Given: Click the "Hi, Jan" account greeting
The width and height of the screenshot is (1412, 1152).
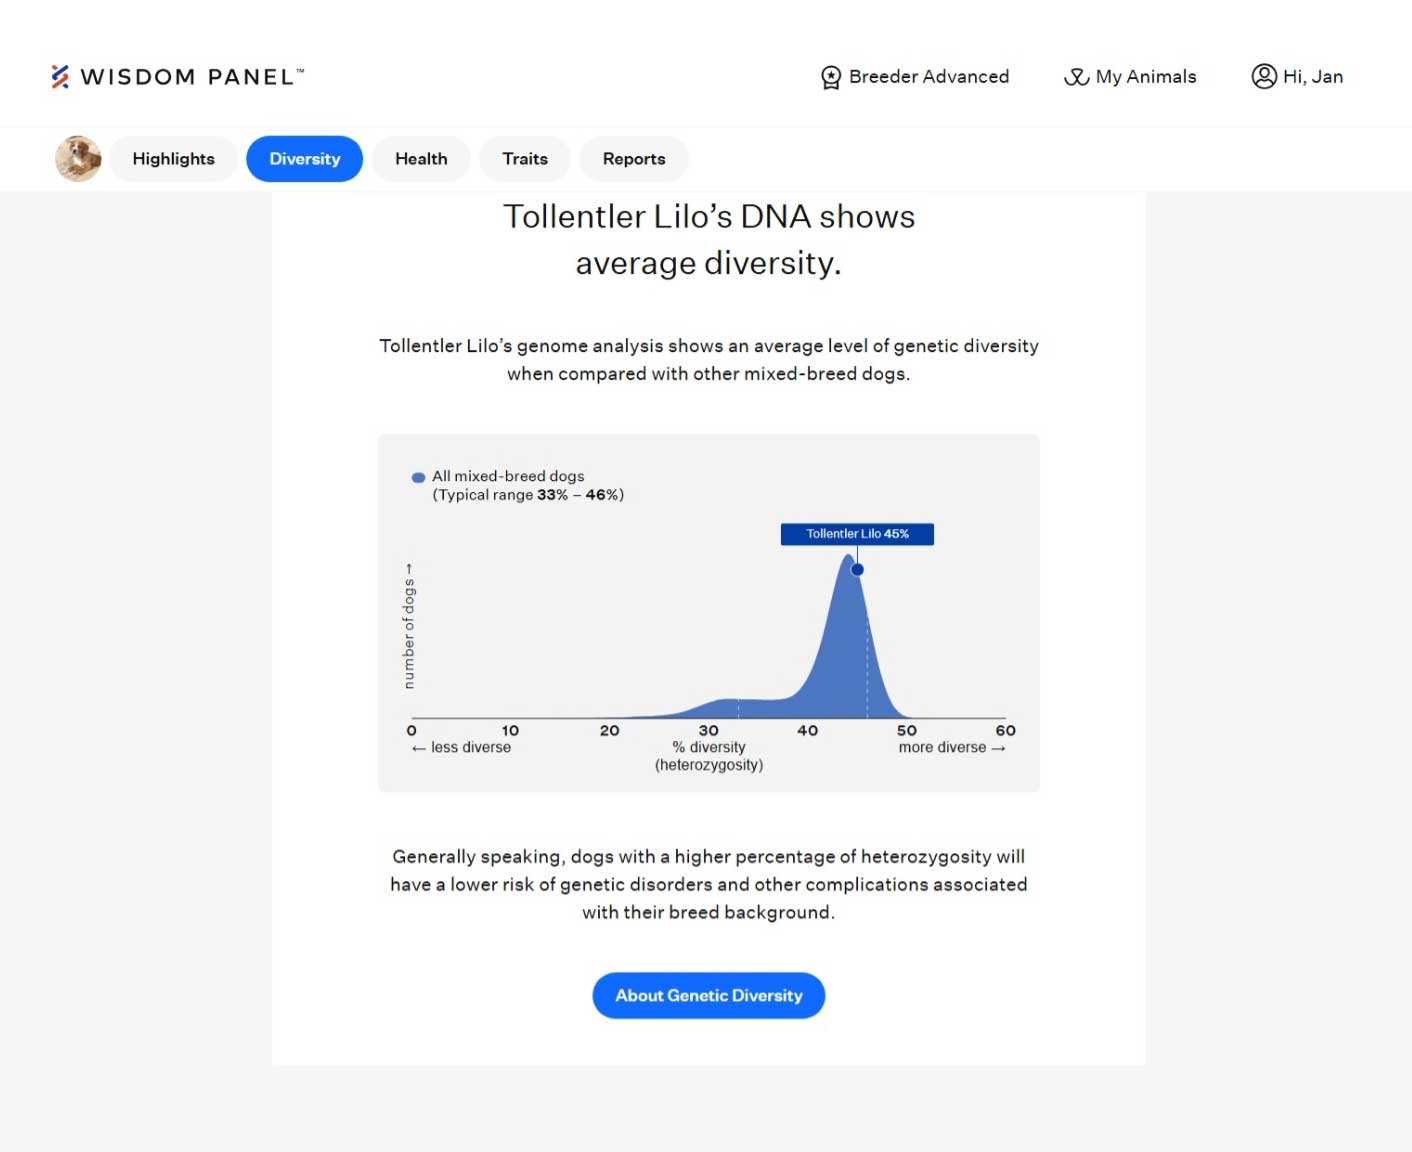Looking at the screenshot, I should tap(1312, 77).
